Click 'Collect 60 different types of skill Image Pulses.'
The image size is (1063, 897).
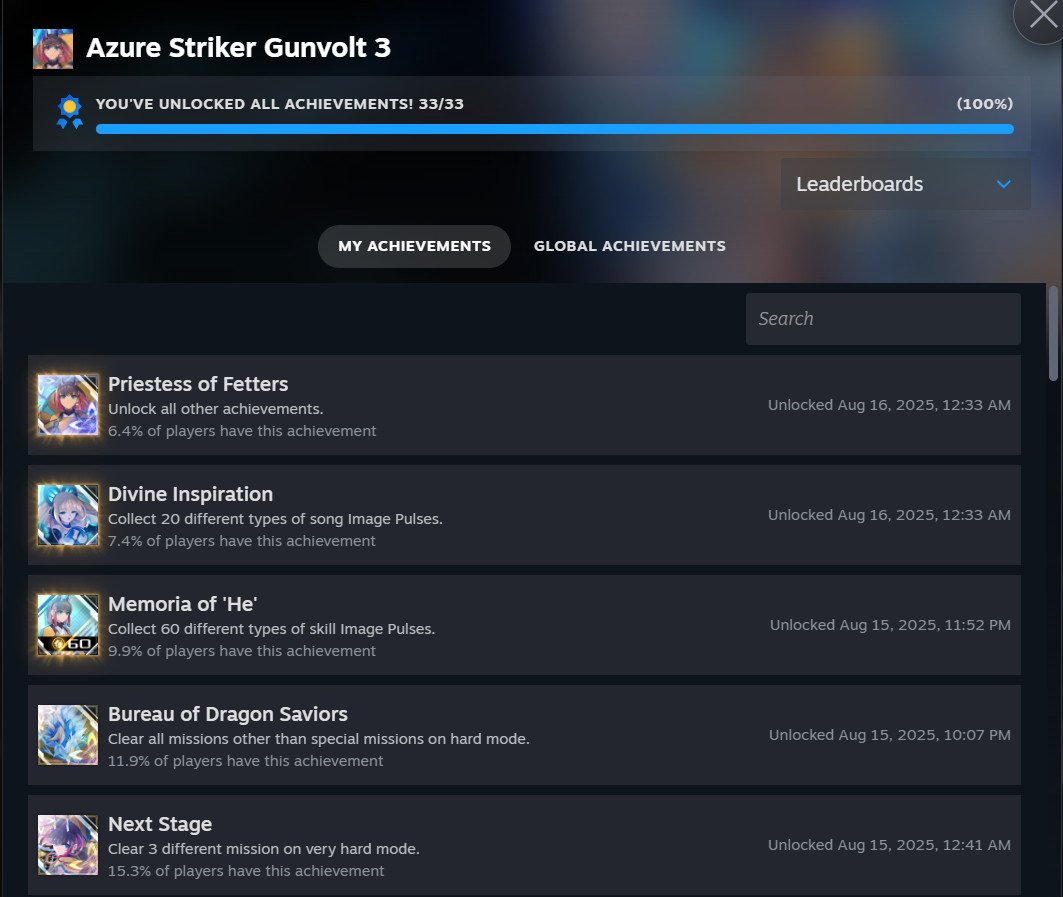272,629
